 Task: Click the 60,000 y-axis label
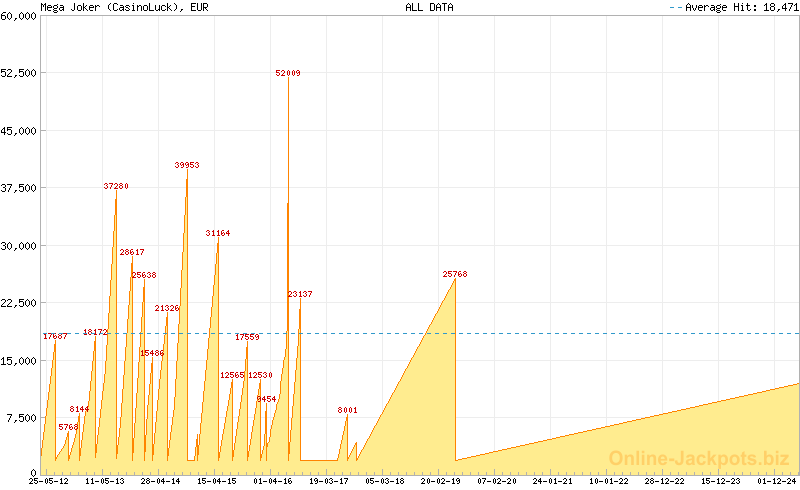pos(18,16)
